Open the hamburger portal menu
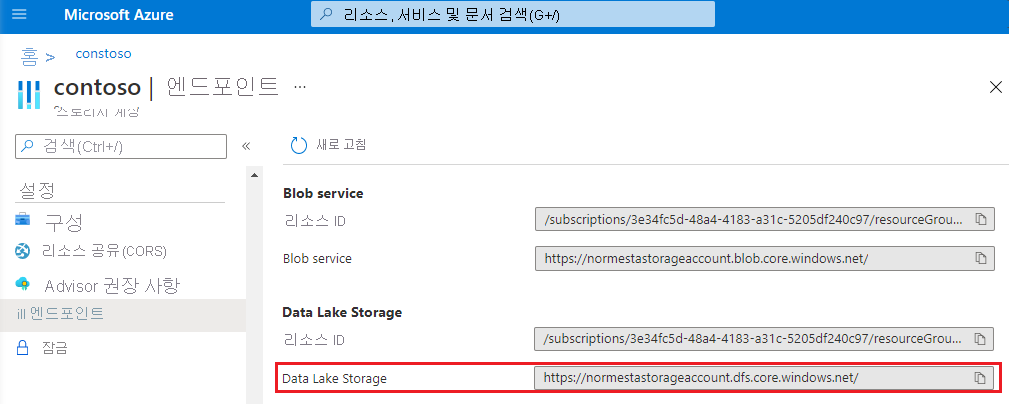This screenshot has height=404, width=1009. [19, 14]
